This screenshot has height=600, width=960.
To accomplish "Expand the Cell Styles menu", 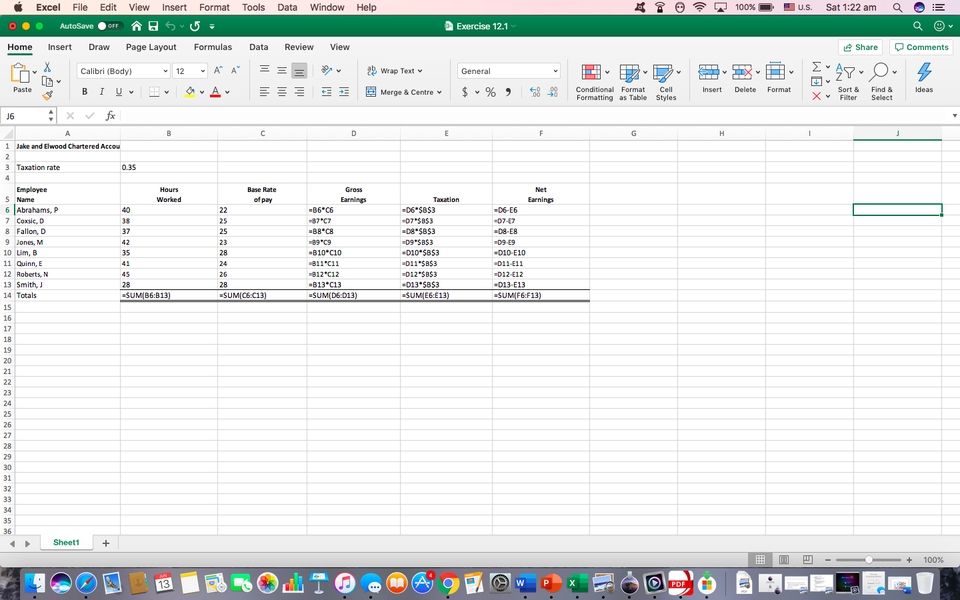I will click(666, 81).
